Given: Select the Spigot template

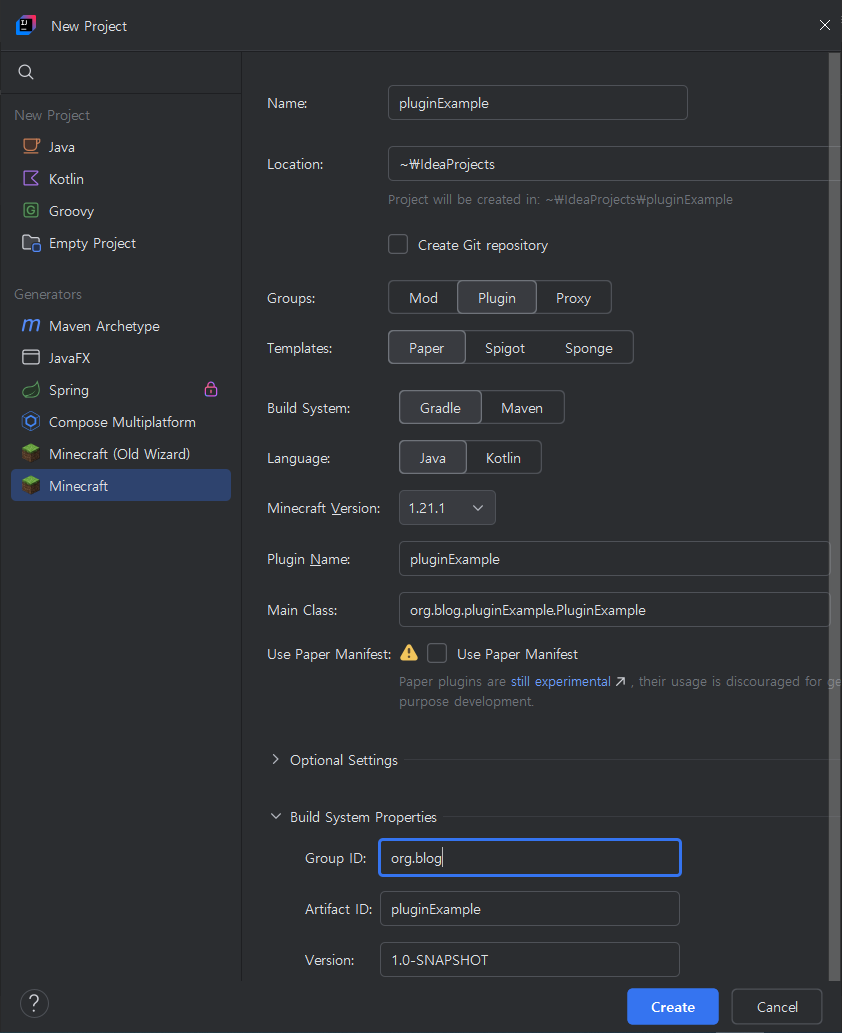Looking at the screenshot, I should (x=505, y=348).
